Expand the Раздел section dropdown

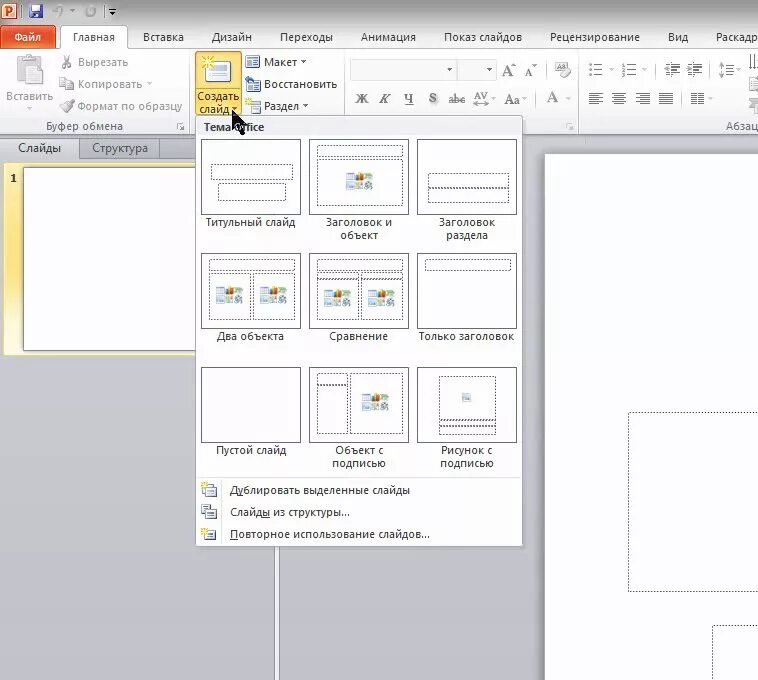point(277,106)
